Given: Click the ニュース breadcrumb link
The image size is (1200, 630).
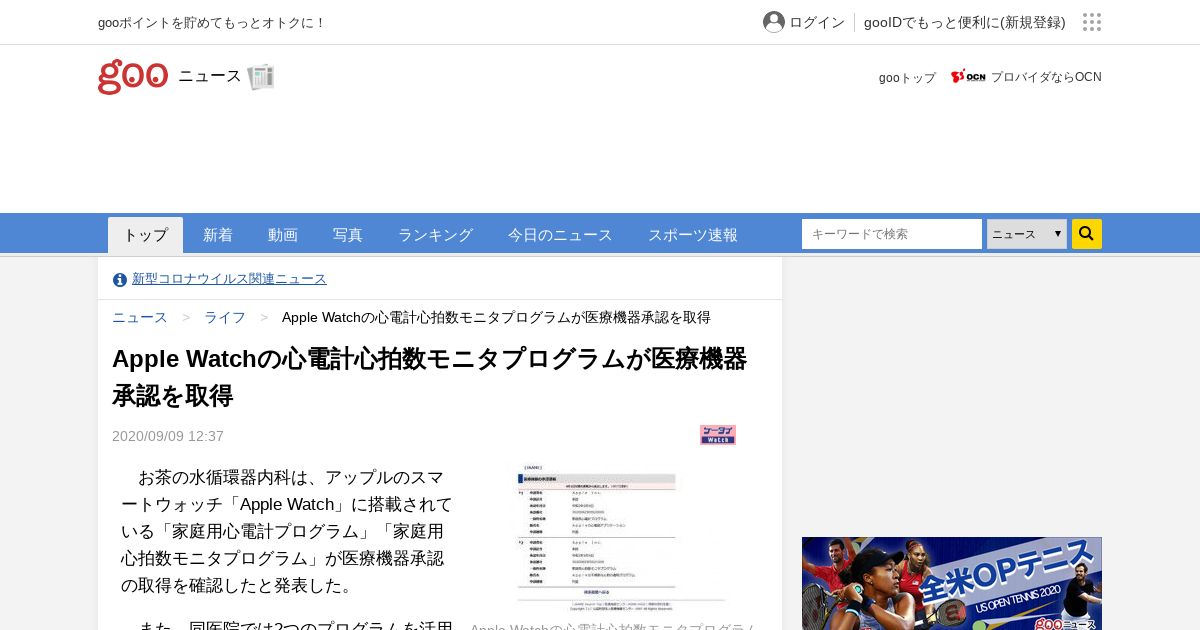Looking at the screenshot, I should [140, 317].
